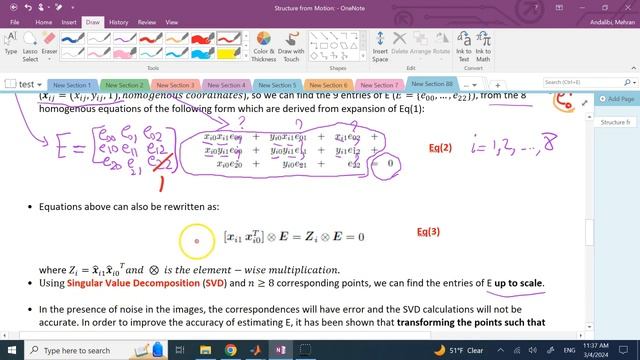Viewport: 640px width, 360px height.
Task: Open Color & Thickness settings
Action: pyautogui.click(x=263, y=47)
